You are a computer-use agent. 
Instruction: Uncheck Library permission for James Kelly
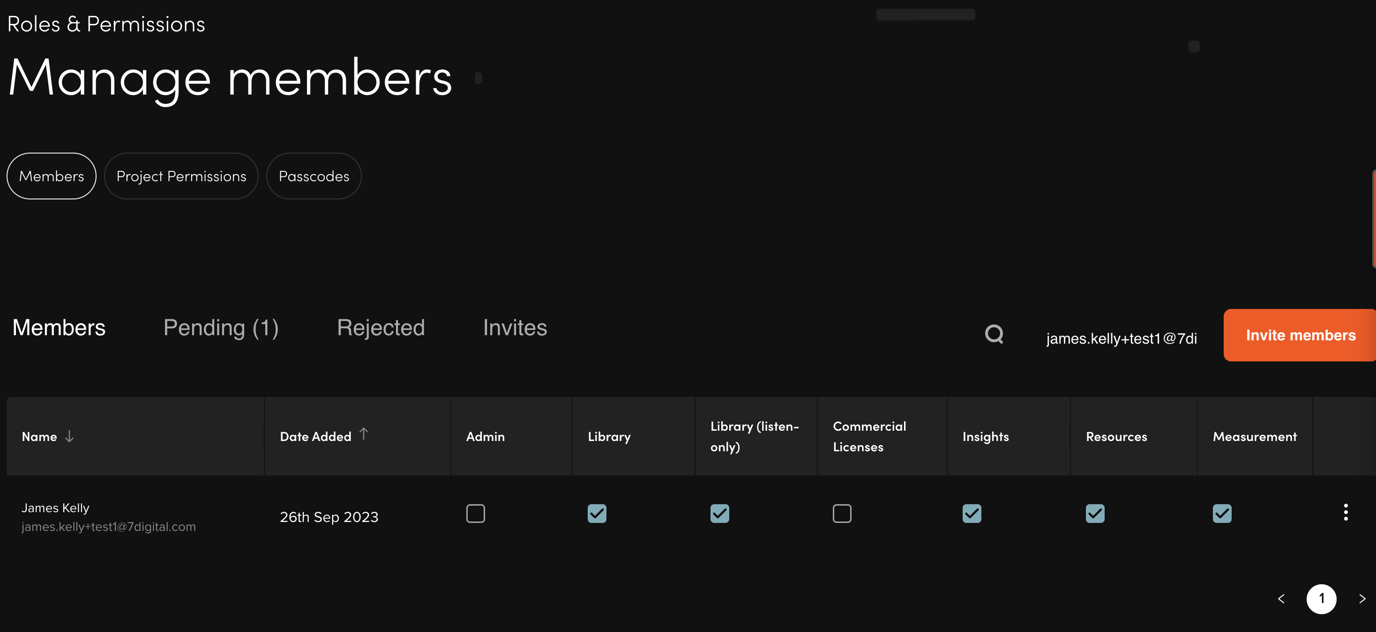click(x=597, y=513)
